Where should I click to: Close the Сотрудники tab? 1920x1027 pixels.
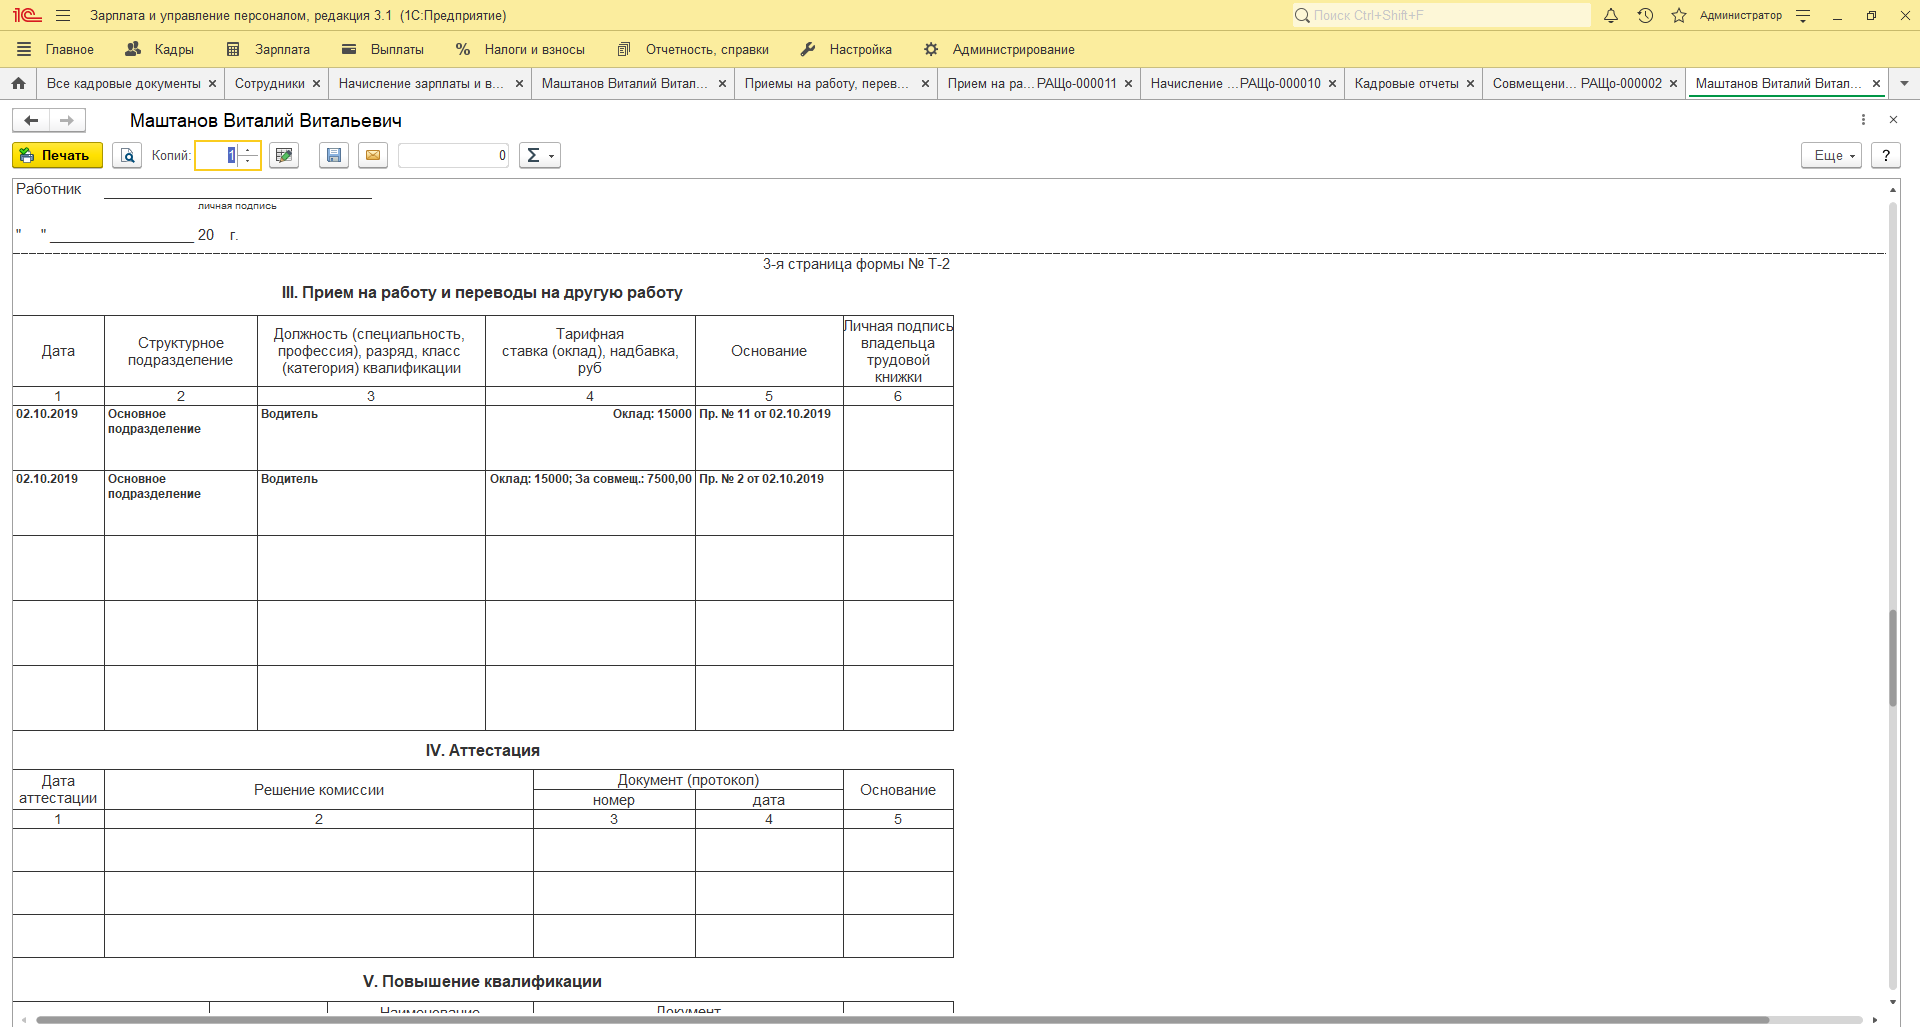click(x=316, y=84)
